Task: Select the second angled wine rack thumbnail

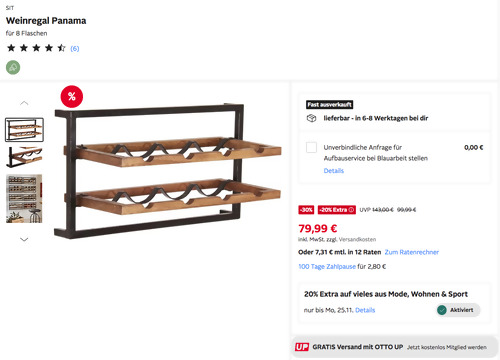Action: 24,157
